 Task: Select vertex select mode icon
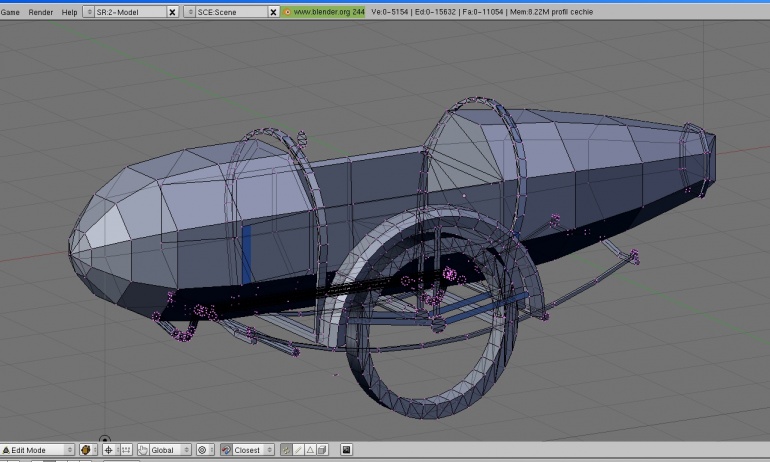286,450
